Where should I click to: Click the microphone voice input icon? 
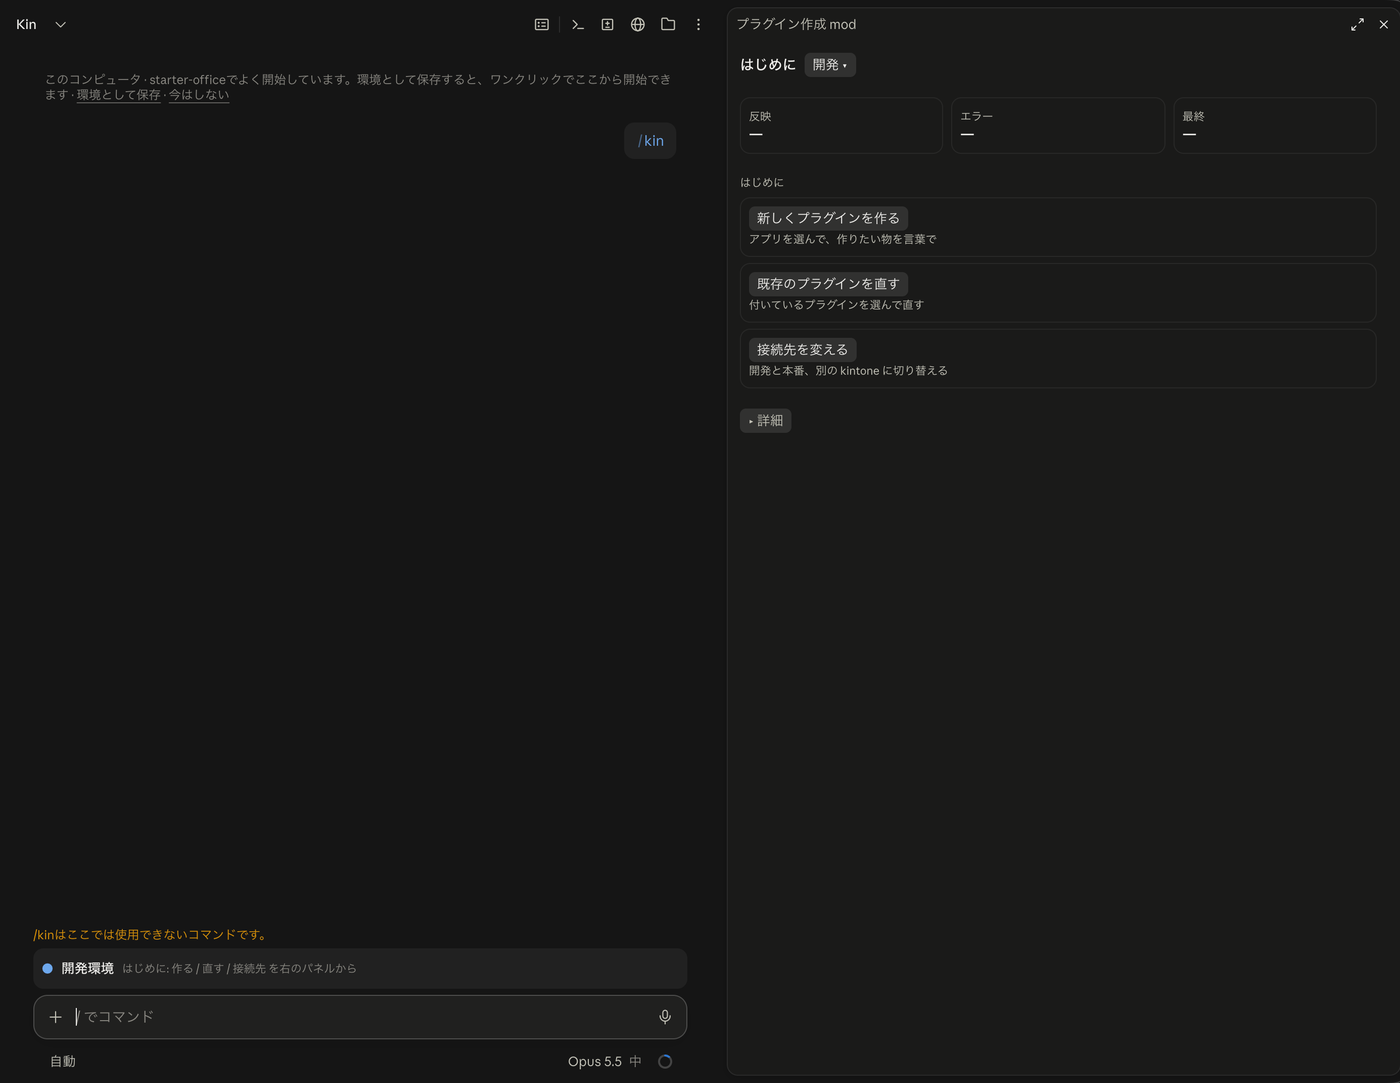[x=665, y=1017]
